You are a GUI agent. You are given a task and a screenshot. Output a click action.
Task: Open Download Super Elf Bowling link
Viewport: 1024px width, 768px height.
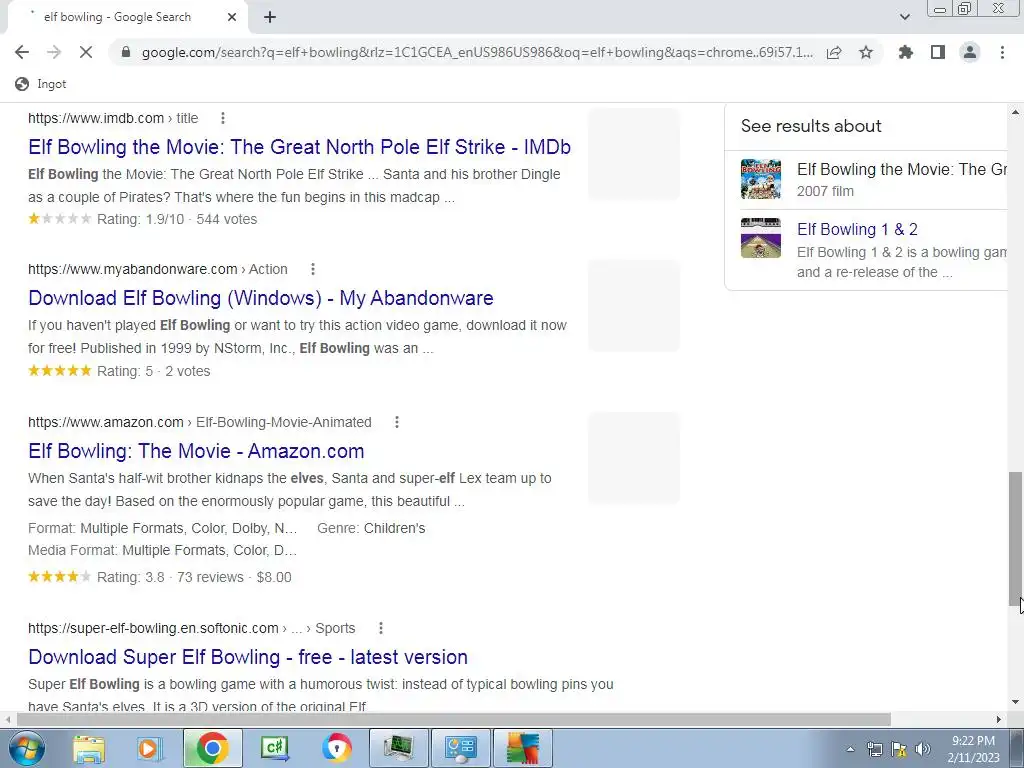pos(248,657)
